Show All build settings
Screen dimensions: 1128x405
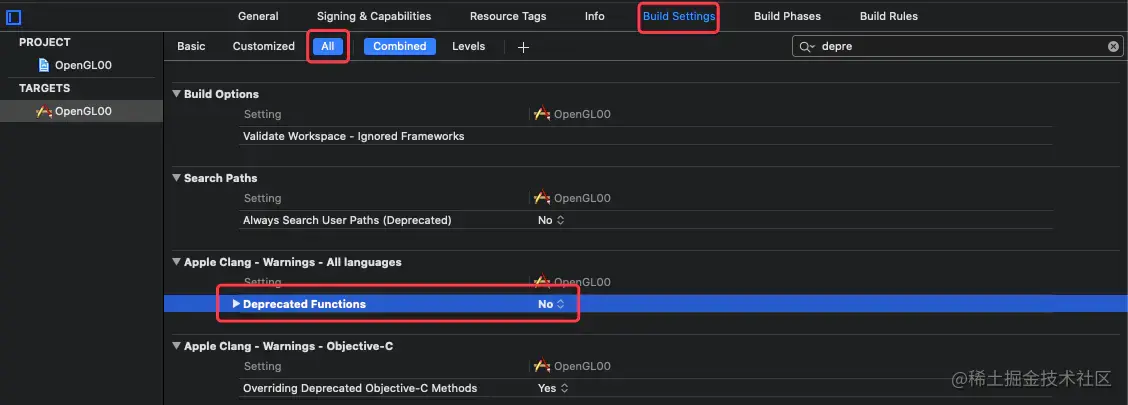pyautogui.click(x=328, y=46)
